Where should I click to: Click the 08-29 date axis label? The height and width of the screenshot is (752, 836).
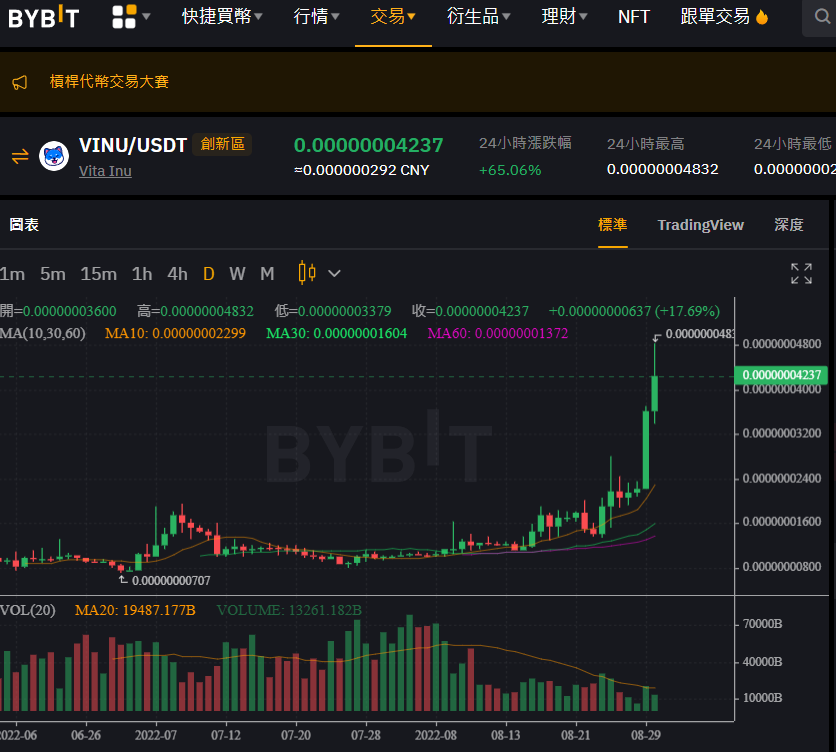click(x=646, y=735)
